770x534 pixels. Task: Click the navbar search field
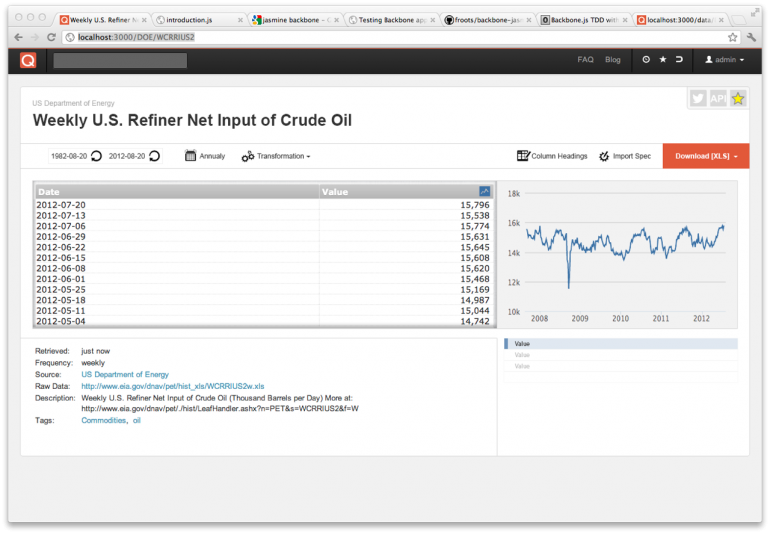[120, 60]
